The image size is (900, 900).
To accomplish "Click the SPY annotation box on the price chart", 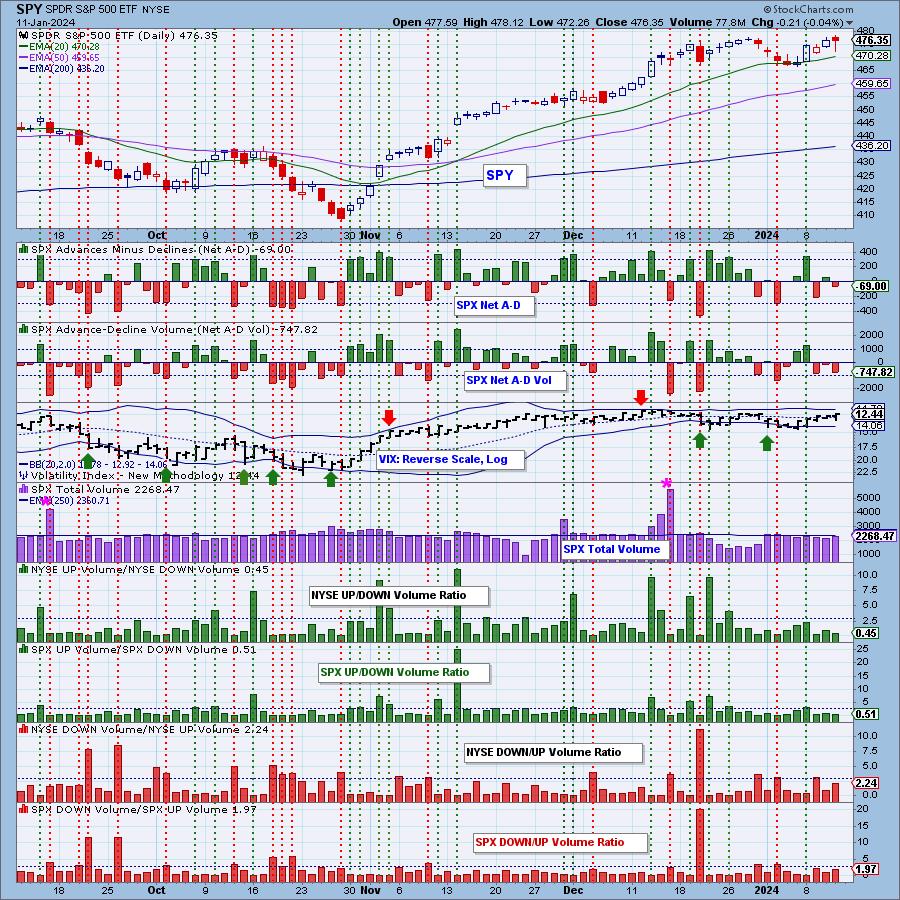I will coord(503,175).
